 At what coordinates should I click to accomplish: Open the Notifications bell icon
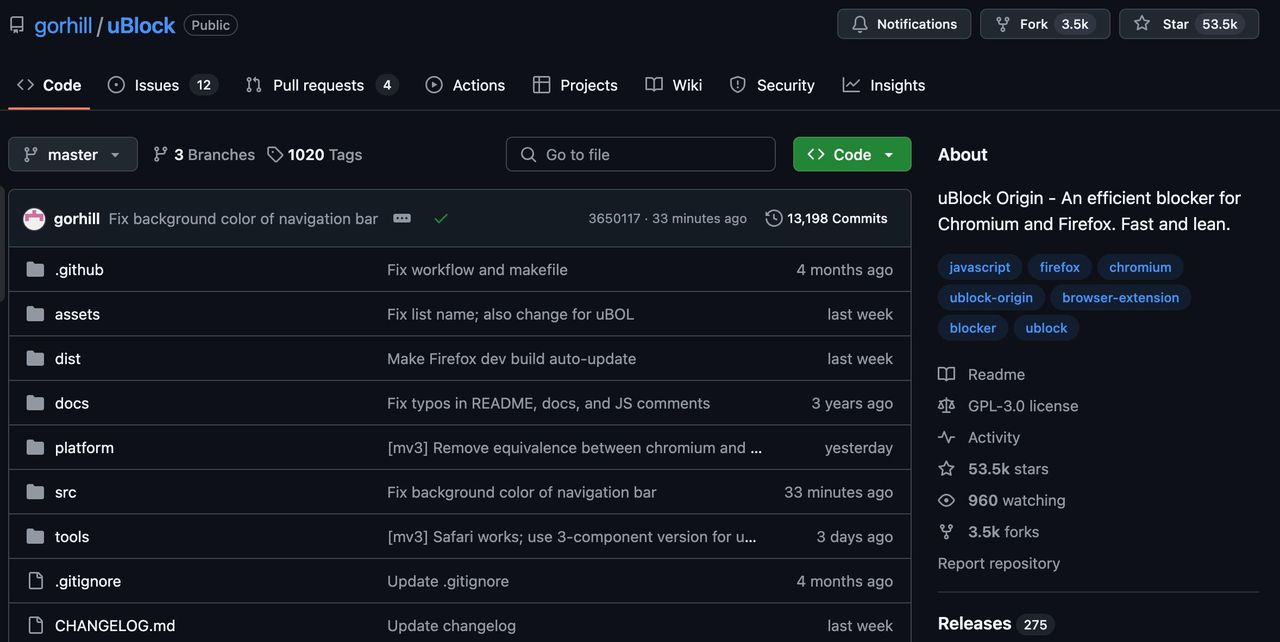tap(858, 23)
